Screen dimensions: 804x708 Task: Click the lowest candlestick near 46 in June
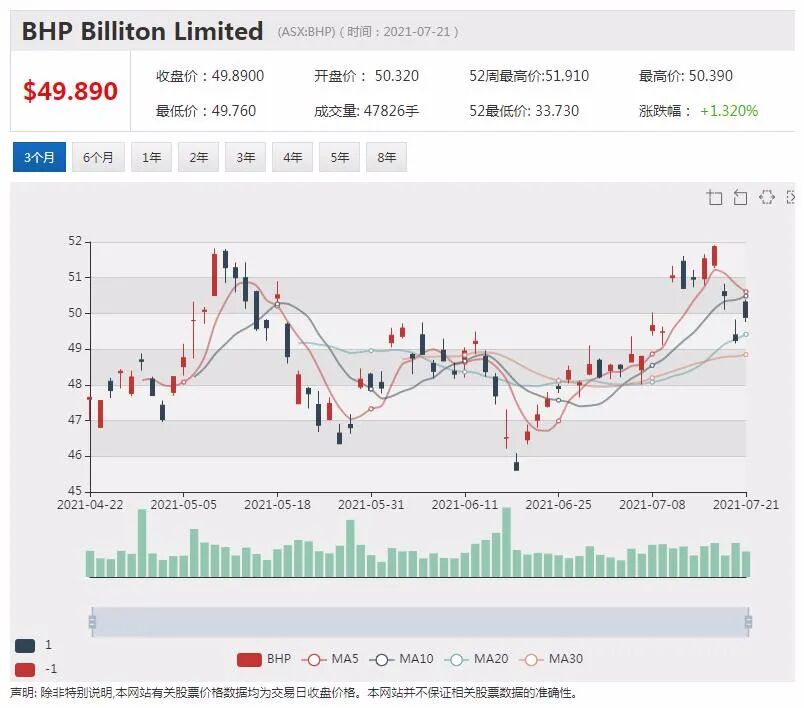(516, 462)
